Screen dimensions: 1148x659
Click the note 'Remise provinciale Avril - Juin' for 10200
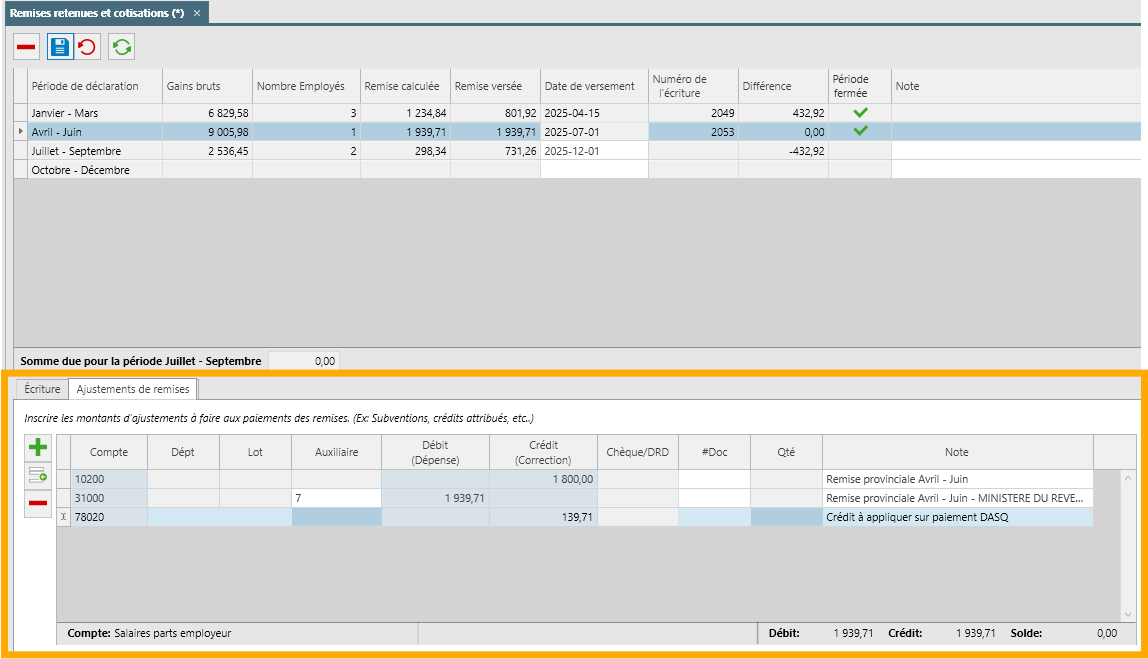(958, 479)
